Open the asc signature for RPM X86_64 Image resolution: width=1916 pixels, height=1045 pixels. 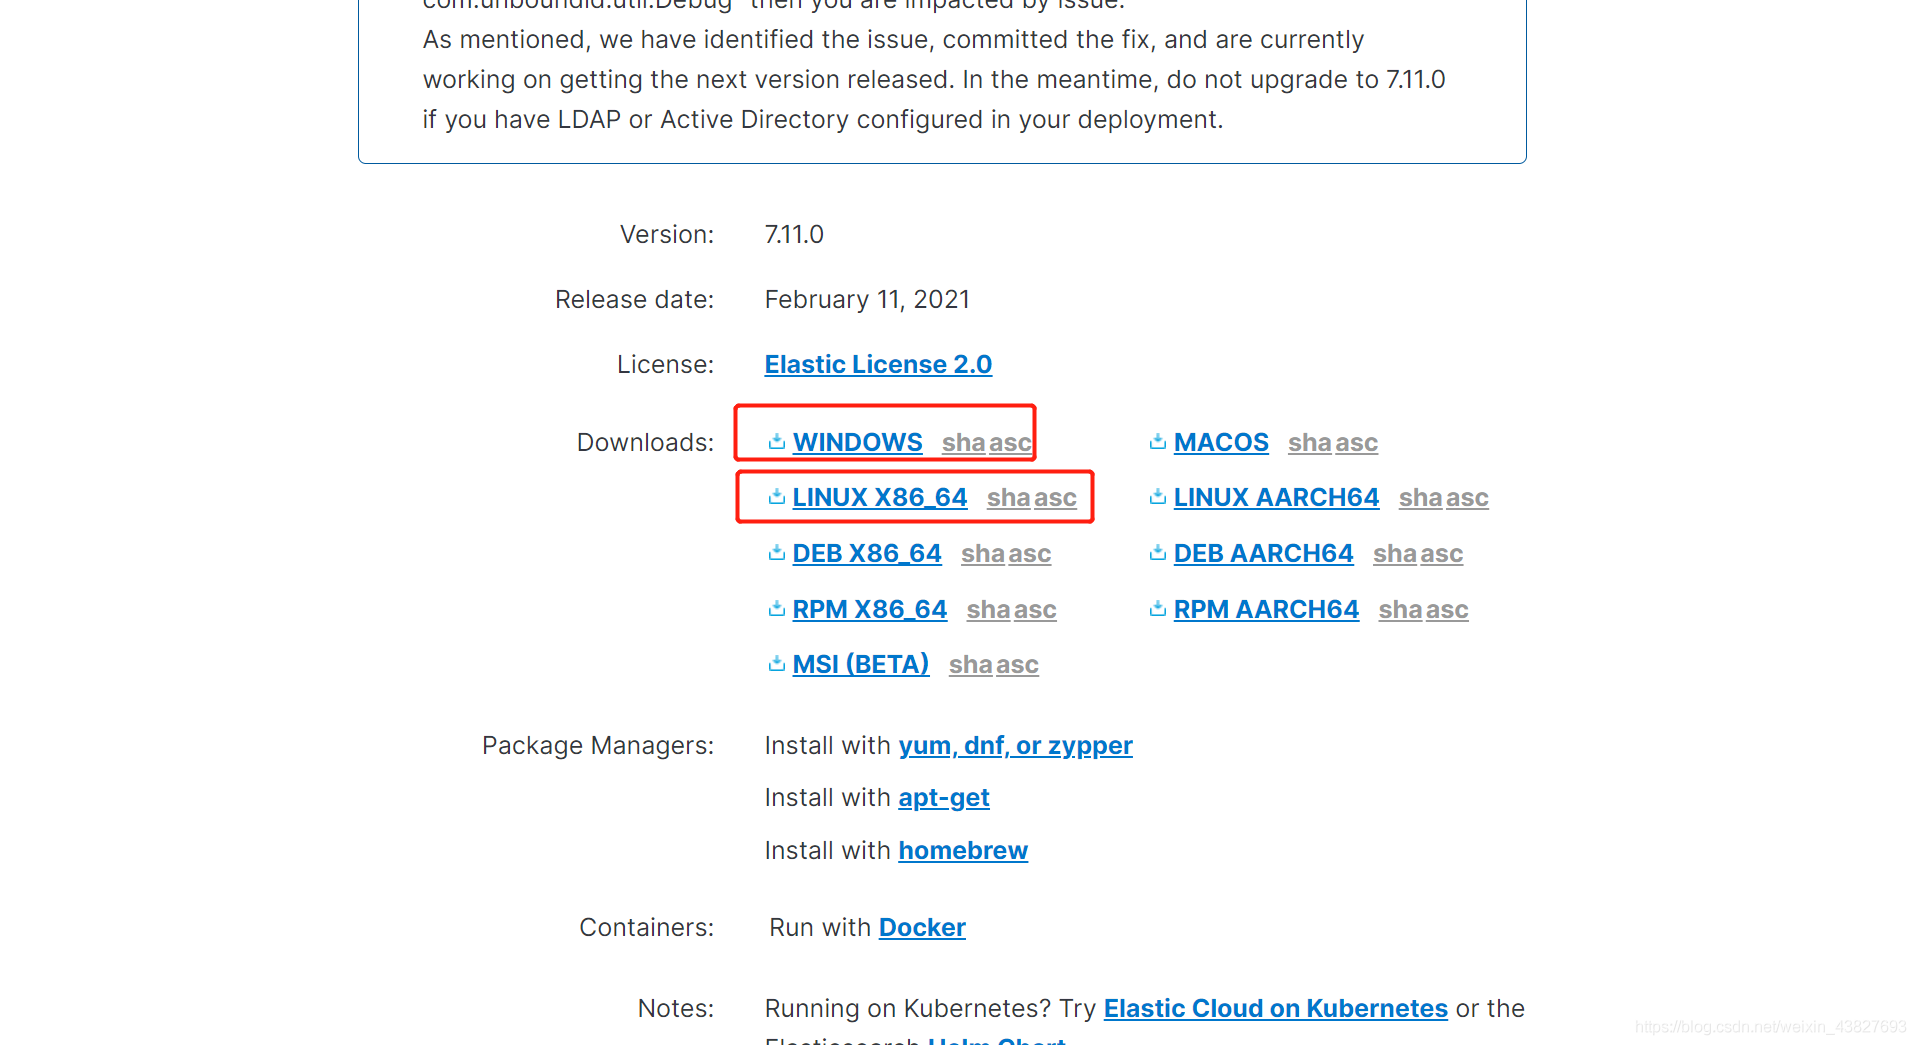click(1035, 609)
